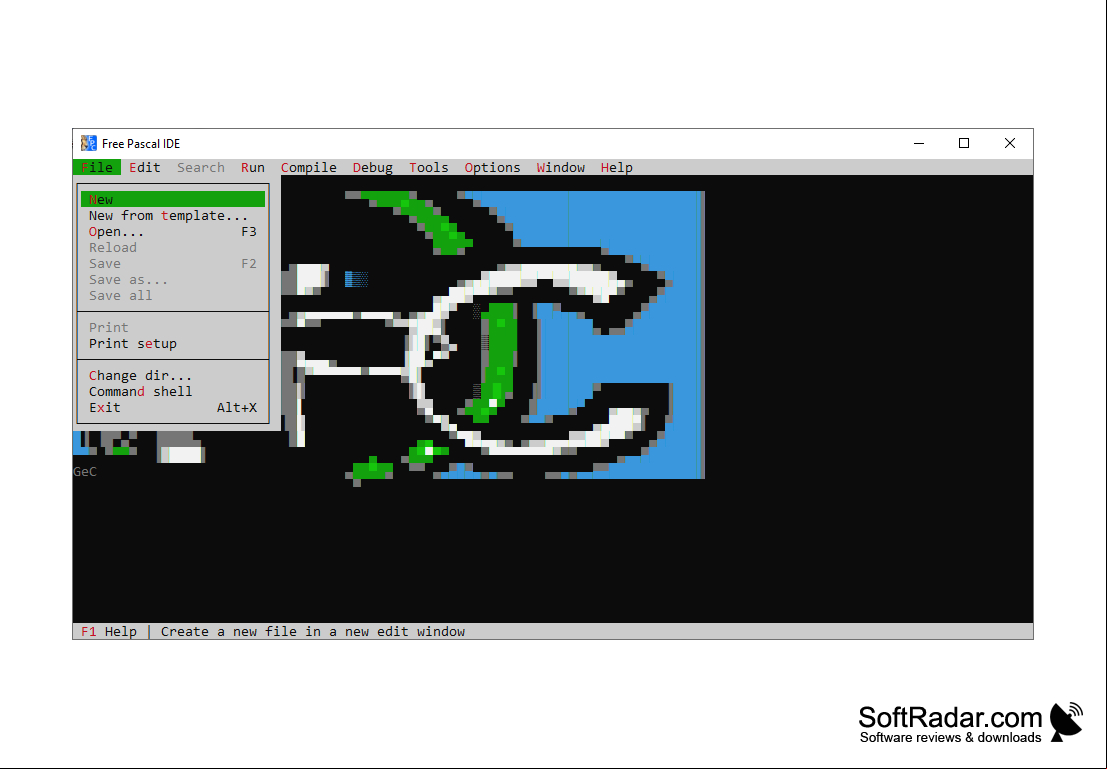
Task: Click the greyed Reload entry
Action: 173,248
